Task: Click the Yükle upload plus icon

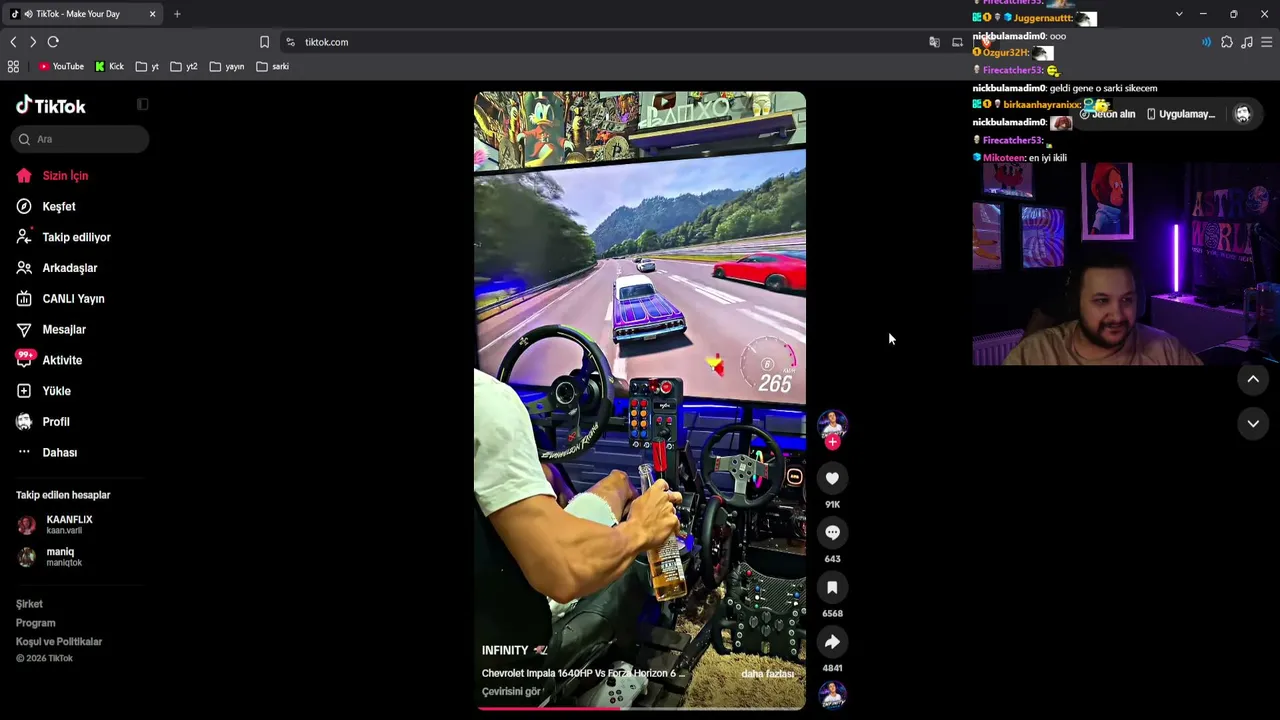Action: pyautogui.click(x=24, y=391)
